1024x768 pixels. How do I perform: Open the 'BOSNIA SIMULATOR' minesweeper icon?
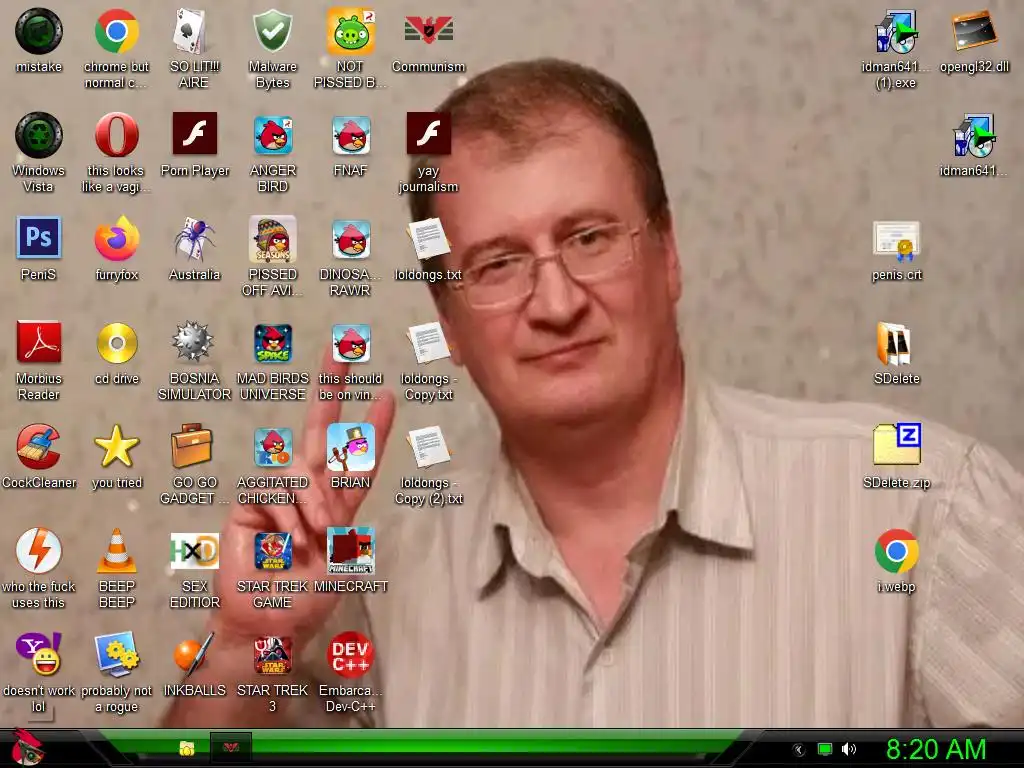(194, 342)
